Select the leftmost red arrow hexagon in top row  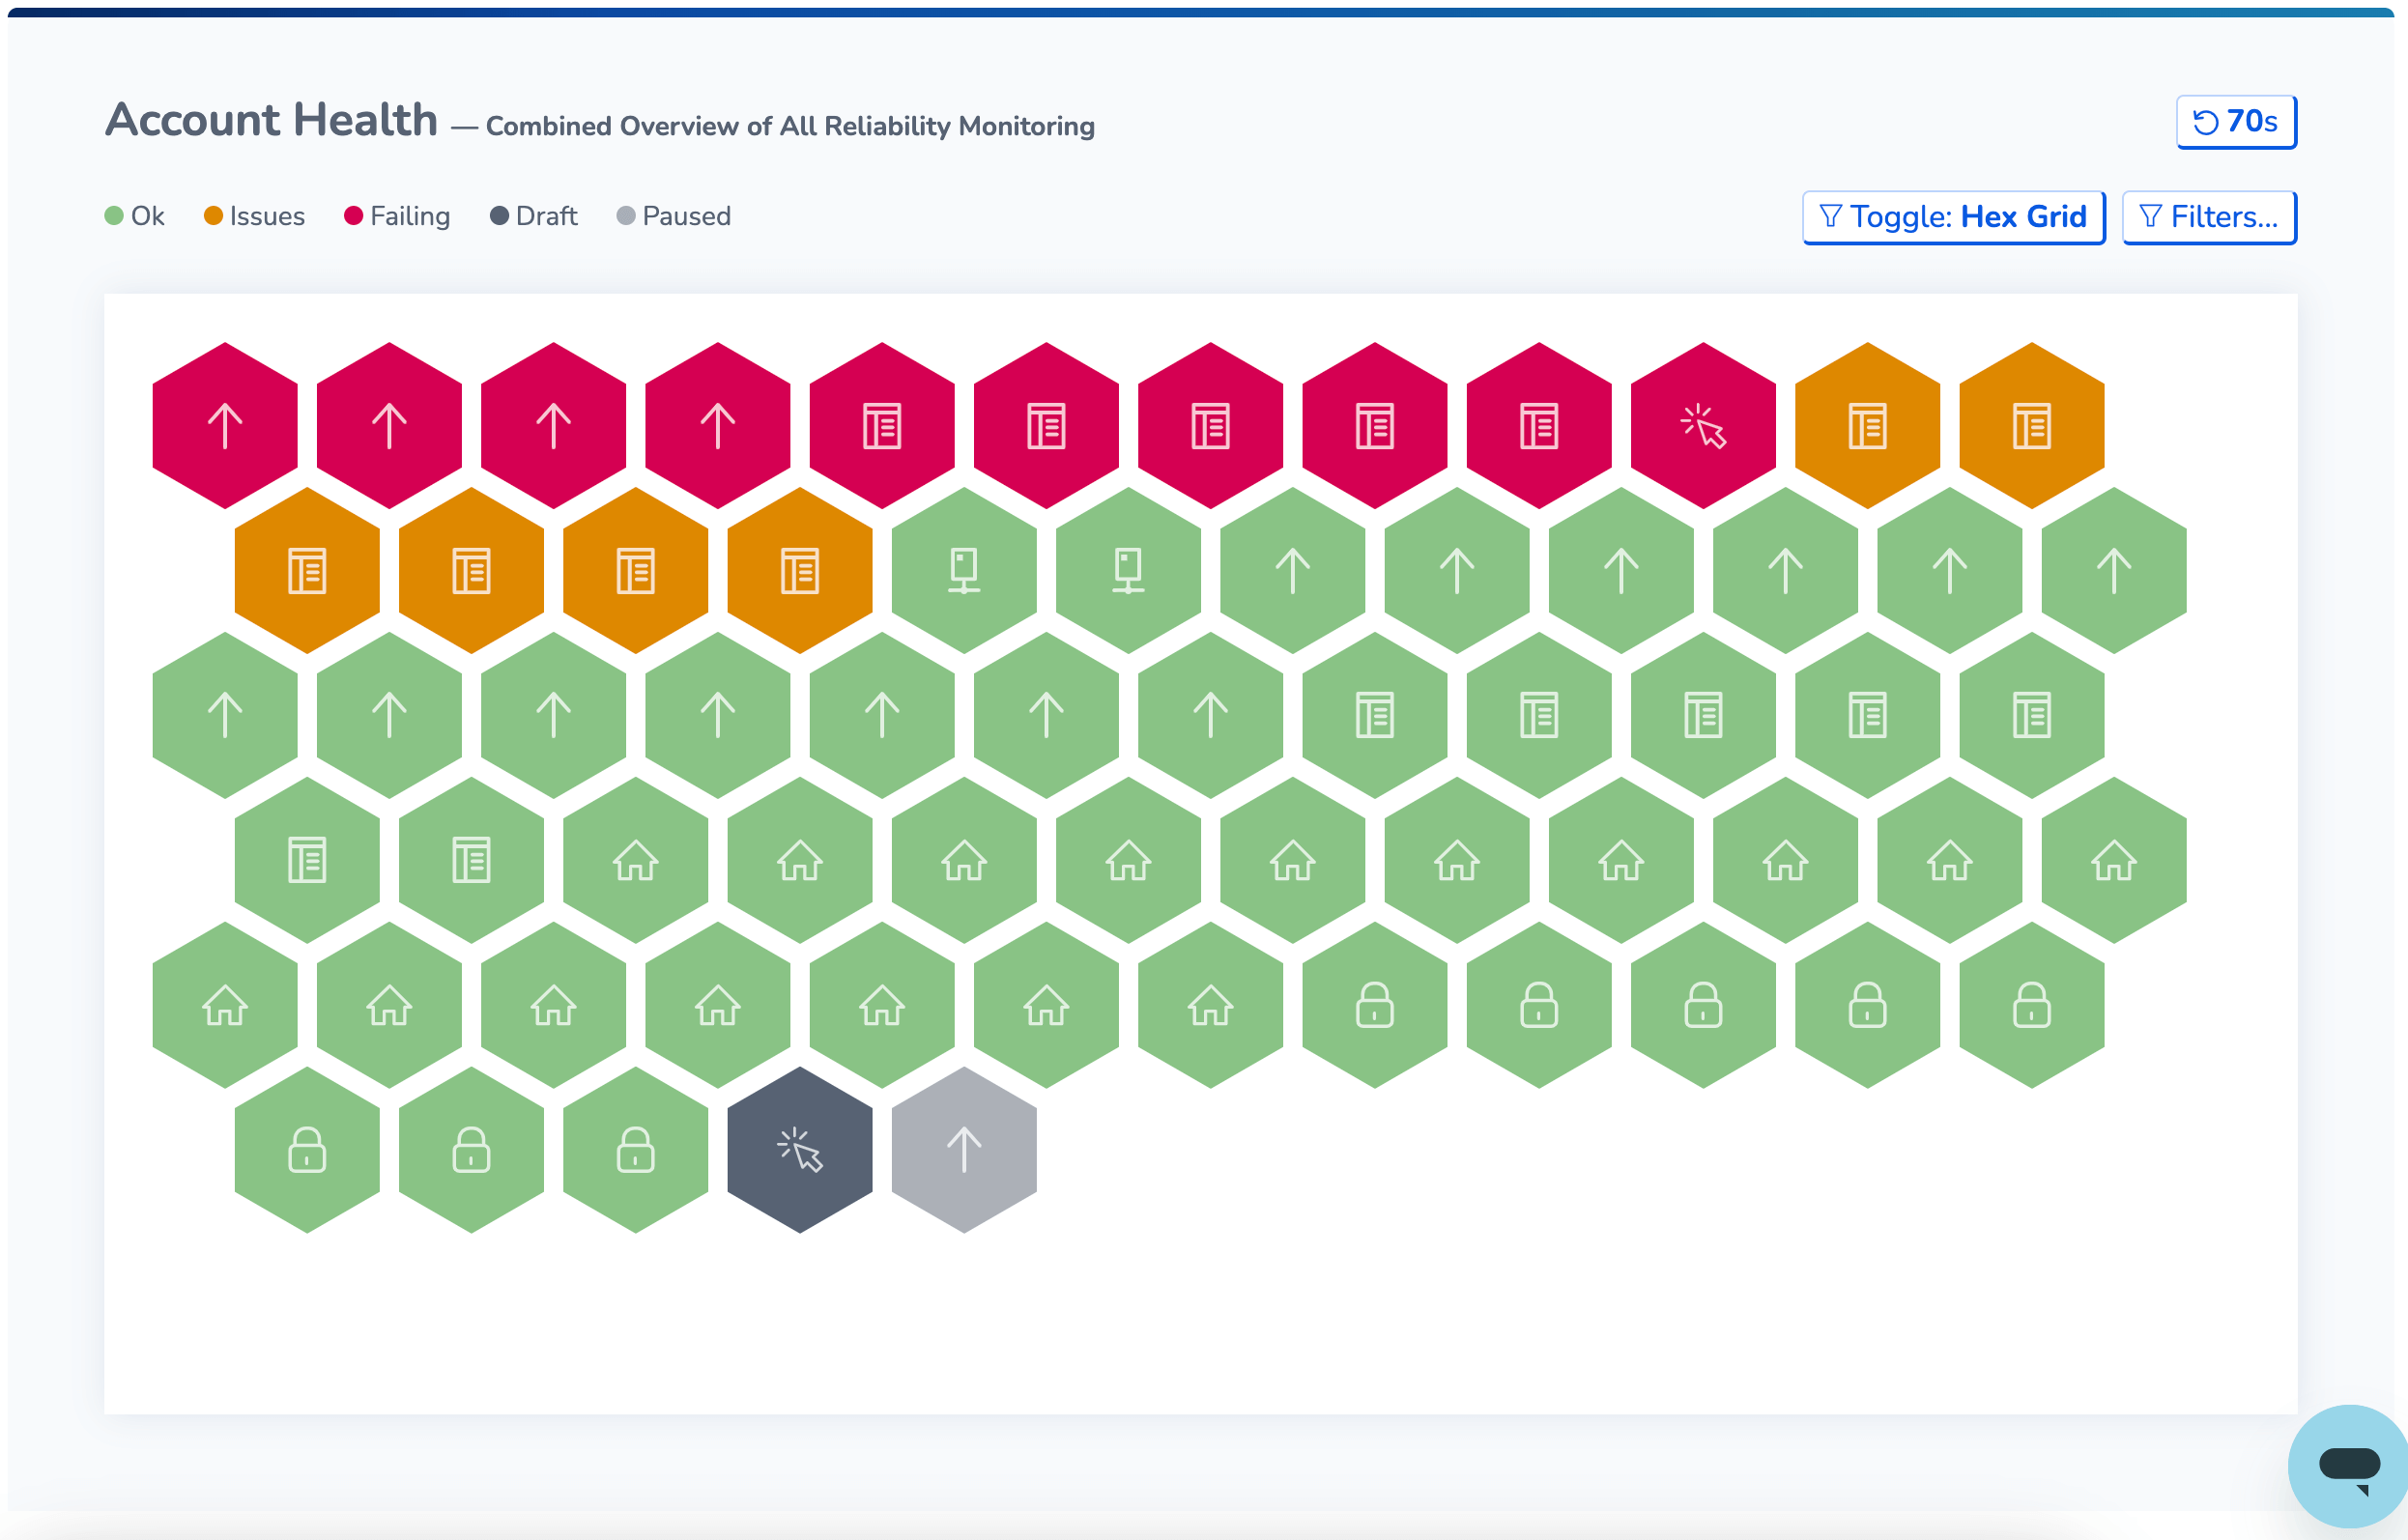225,426
